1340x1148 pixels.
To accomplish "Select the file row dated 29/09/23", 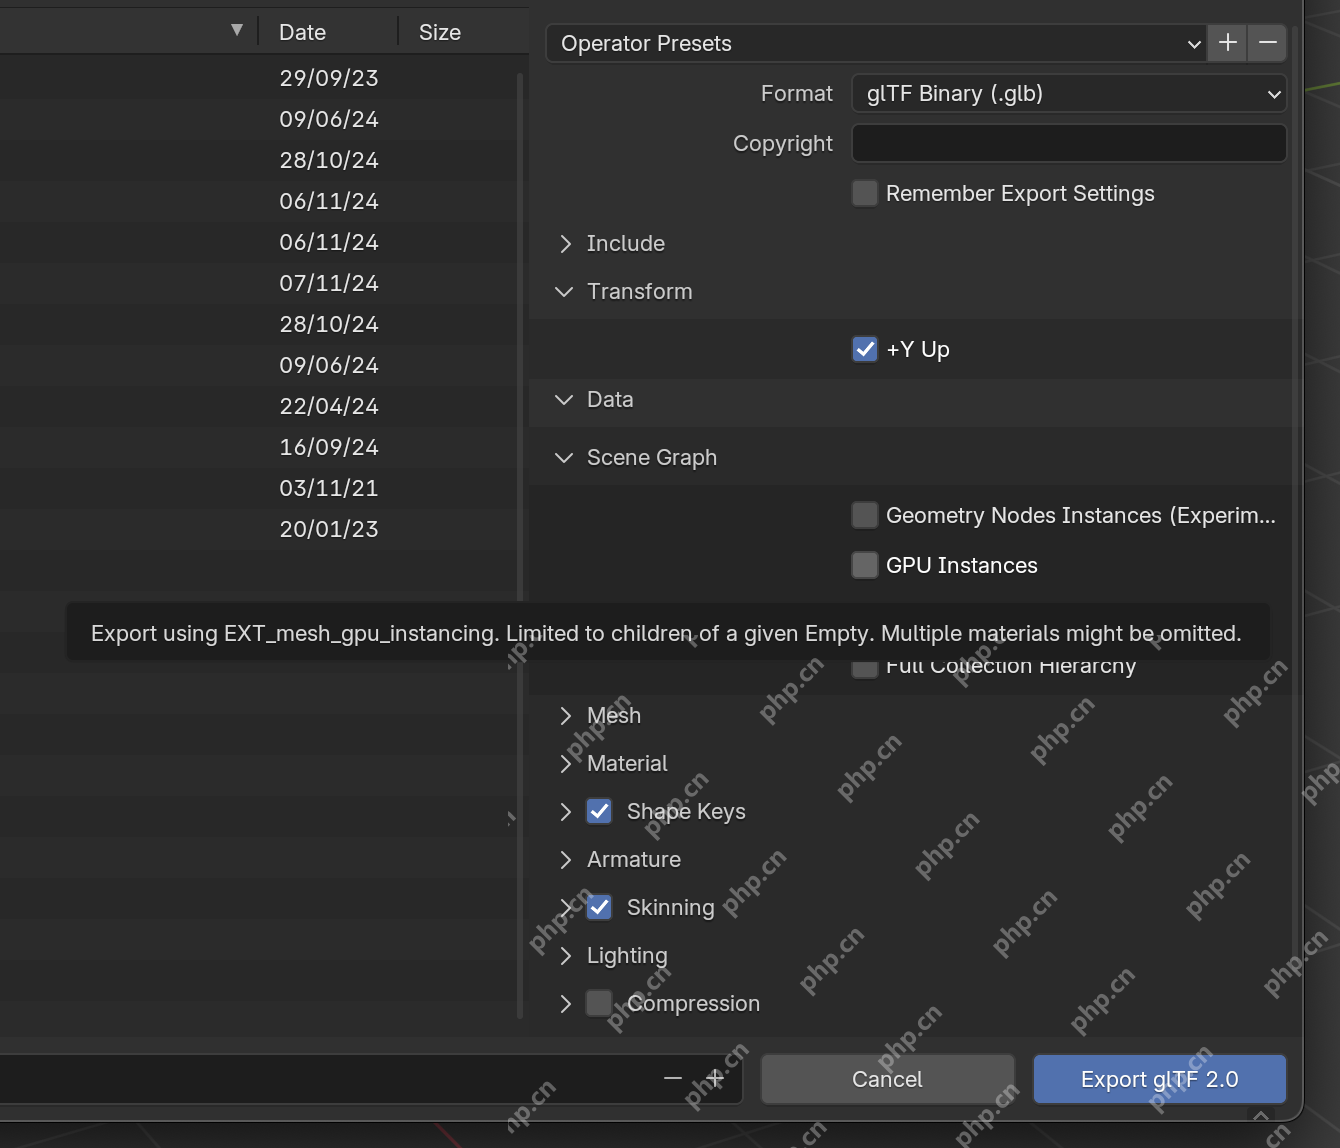I will pos(258,78).
